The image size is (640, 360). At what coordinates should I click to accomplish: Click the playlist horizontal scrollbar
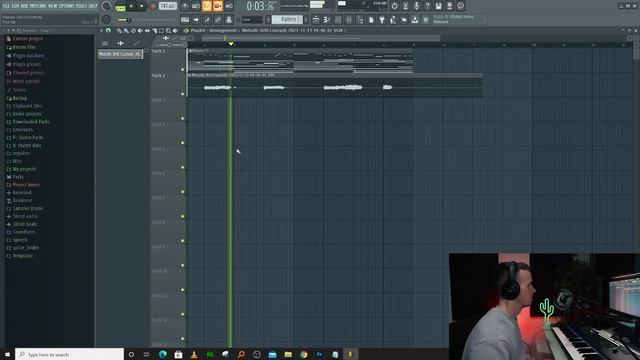coord(321,38)
